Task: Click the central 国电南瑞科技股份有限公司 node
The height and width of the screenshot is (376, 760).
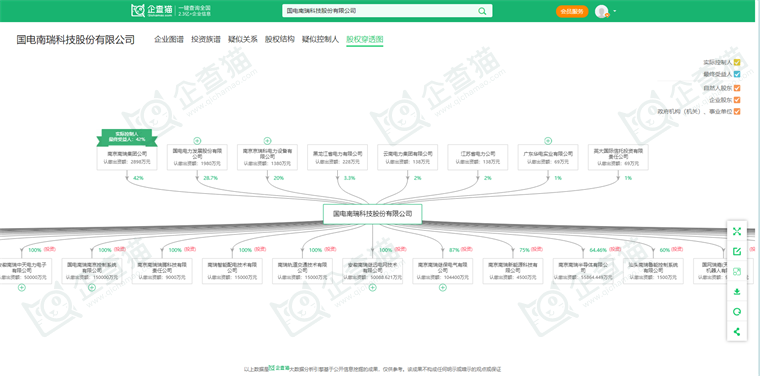Action: click(x=372, y=214)
